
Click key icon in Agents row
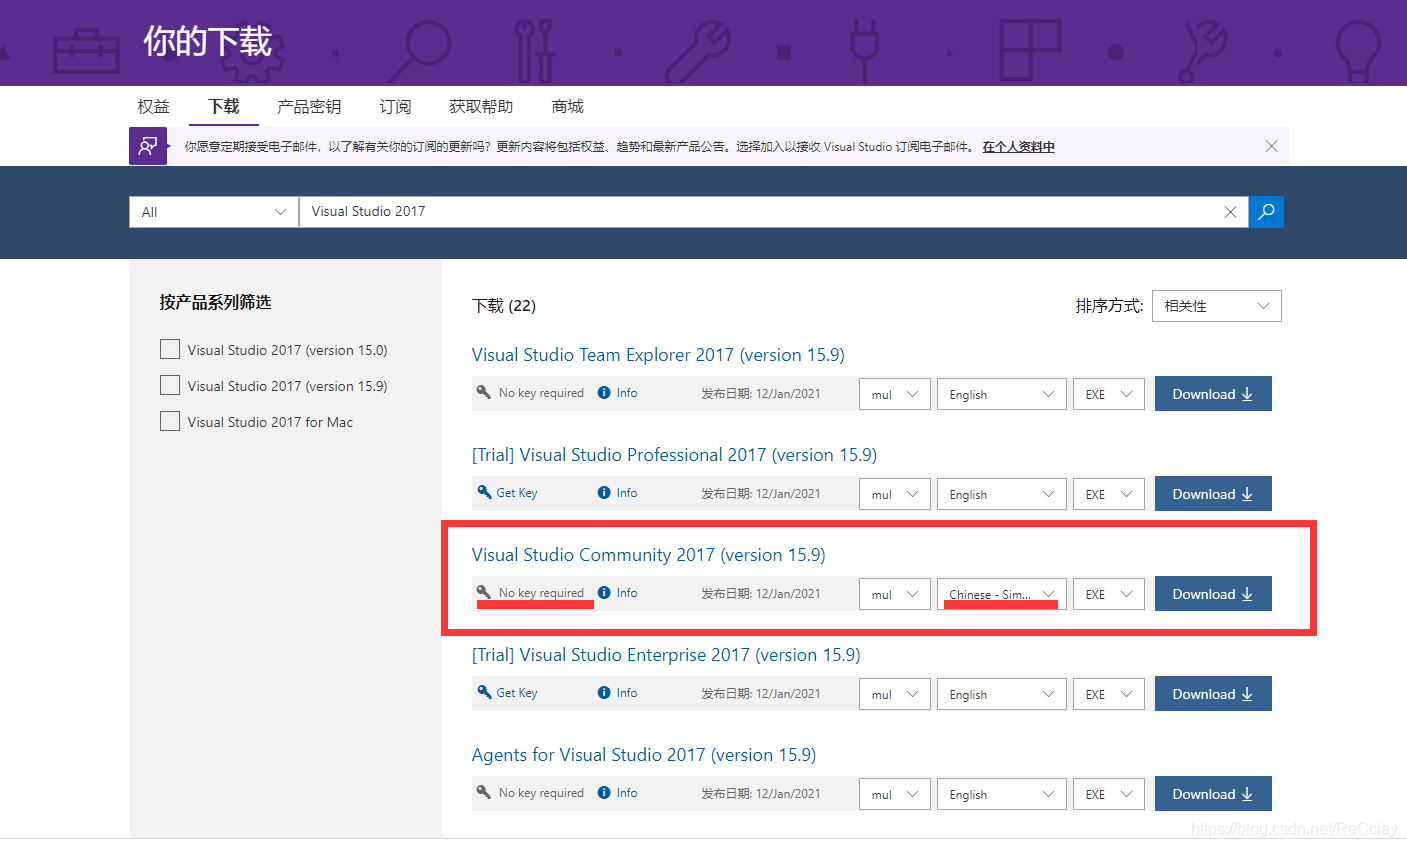point(484,792)
